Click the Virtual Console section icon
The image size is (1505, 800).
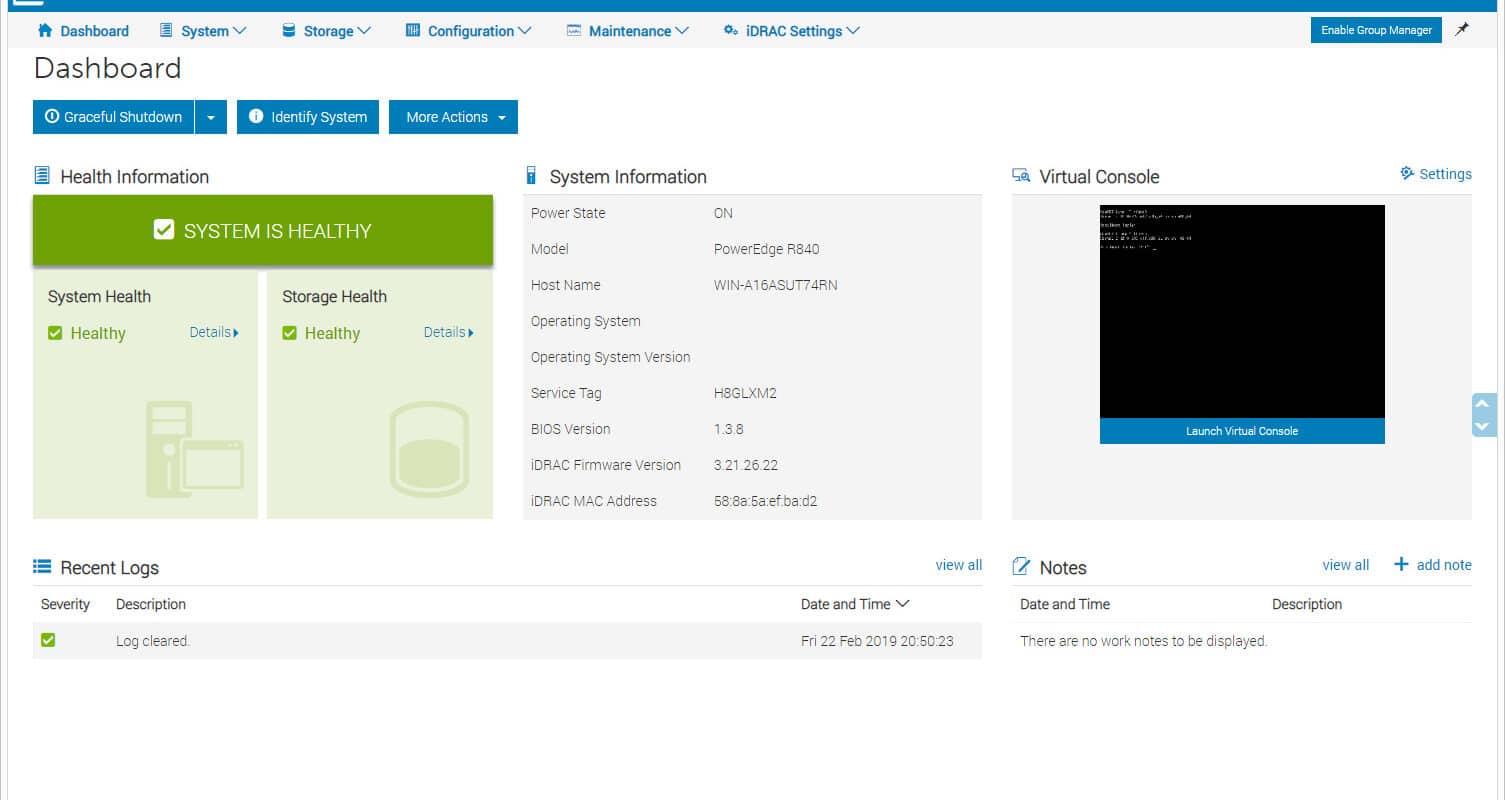point(1021,176)
